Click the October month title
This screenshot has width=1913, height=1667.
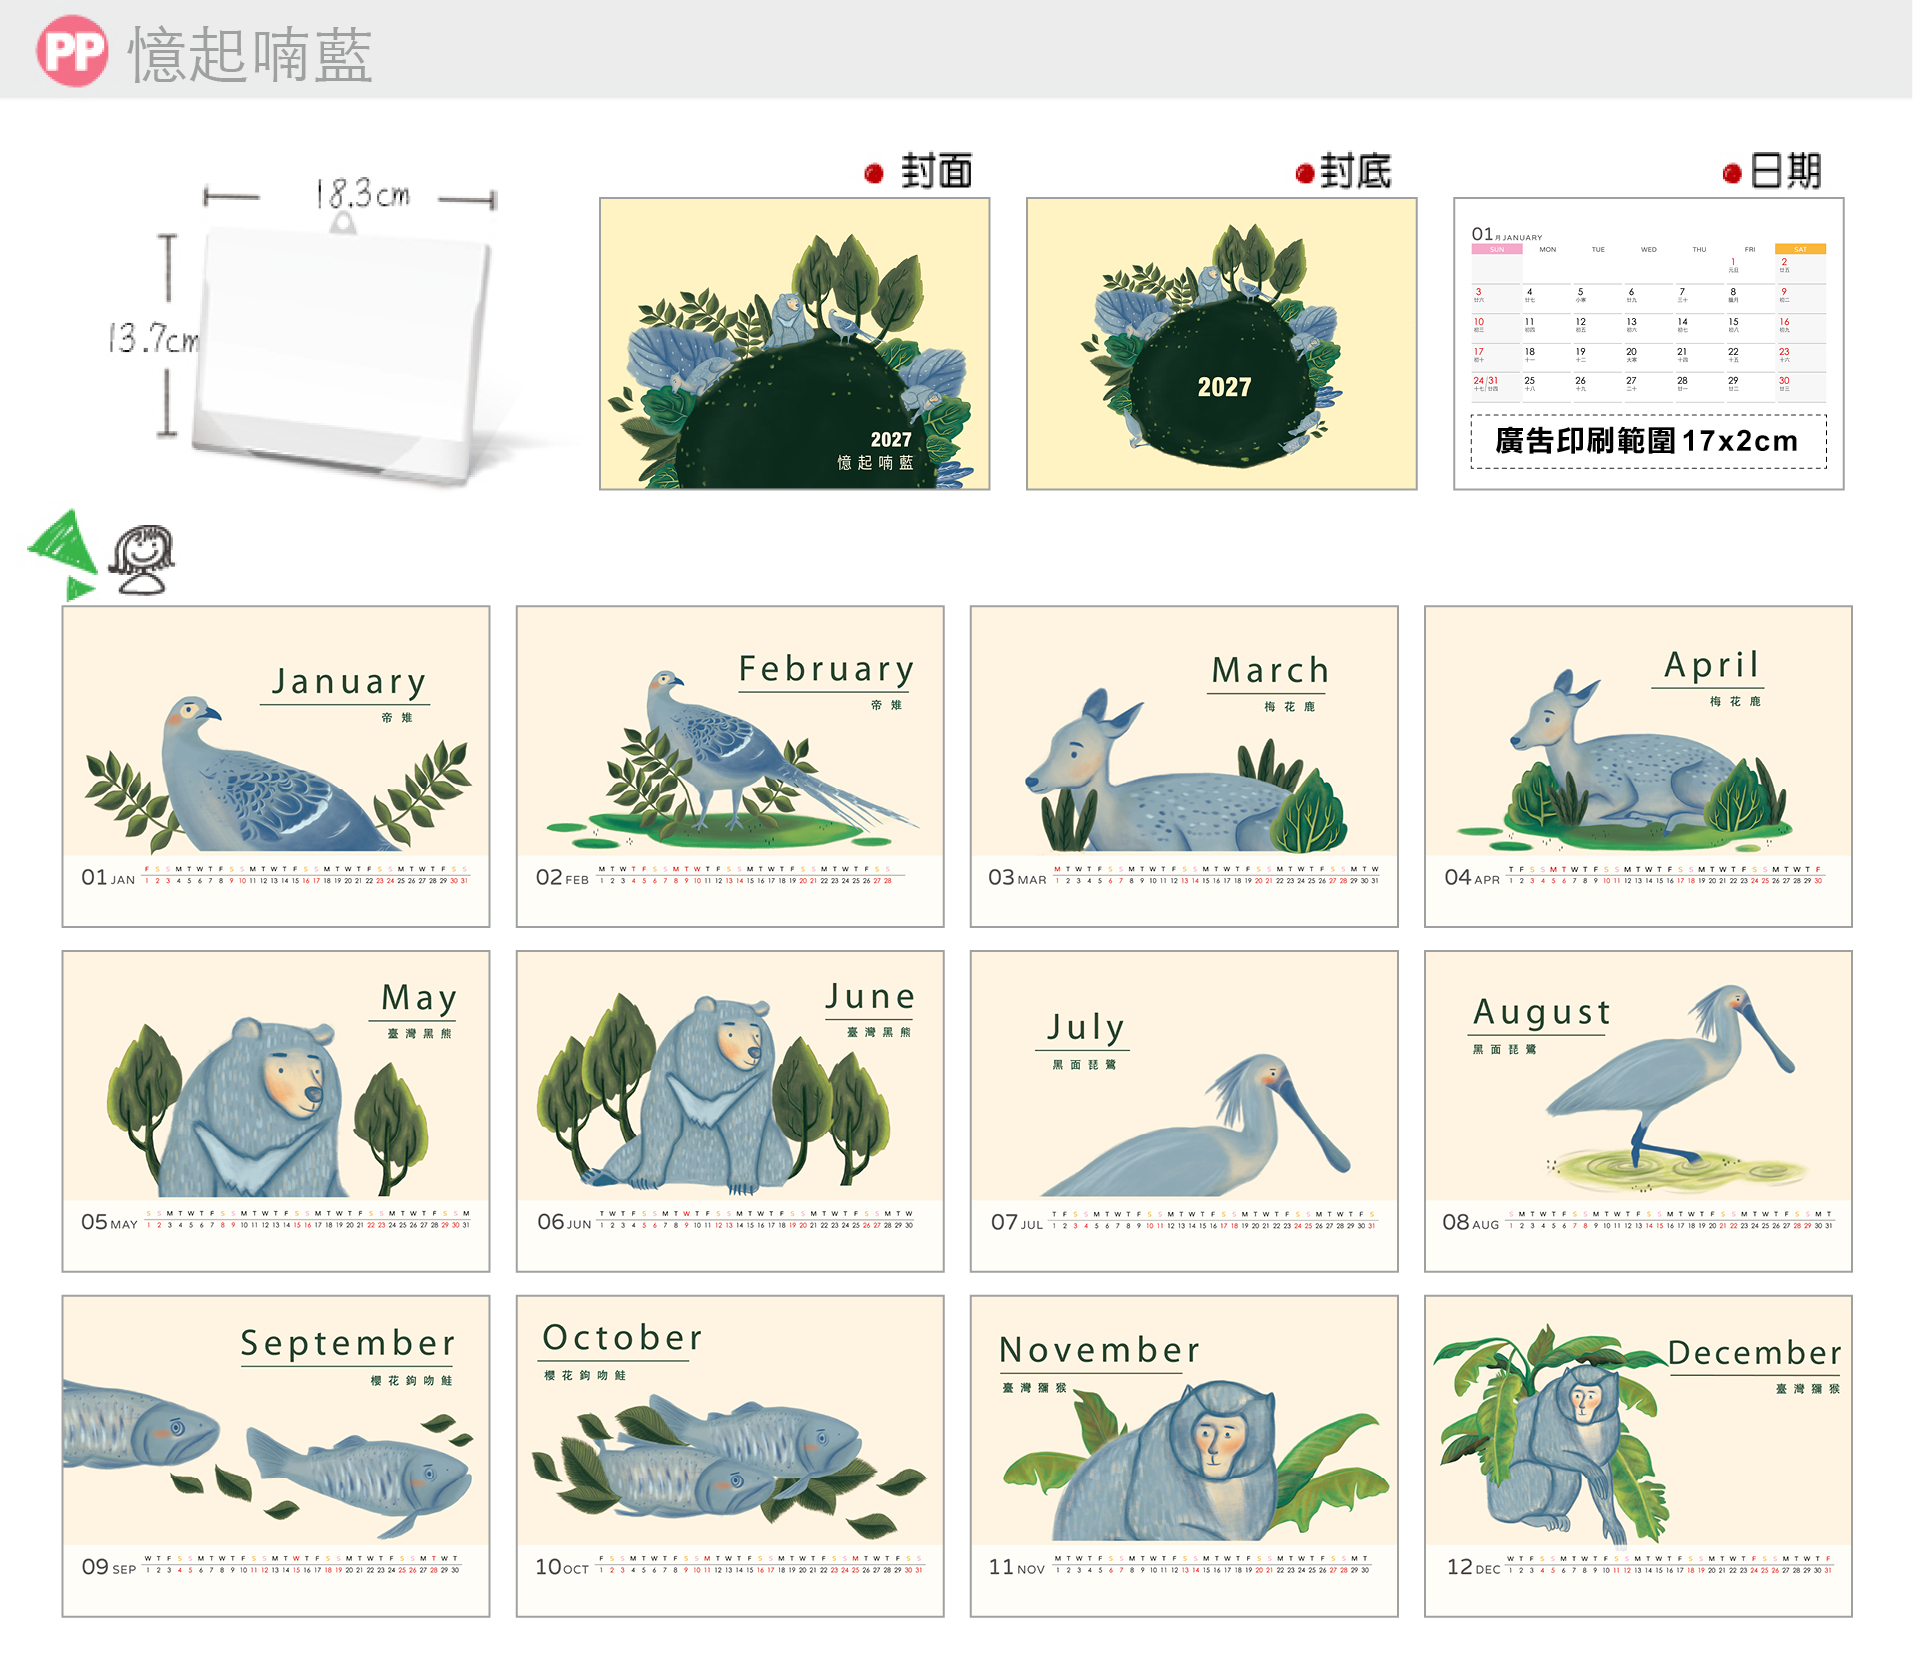[x=622, y=1338]
